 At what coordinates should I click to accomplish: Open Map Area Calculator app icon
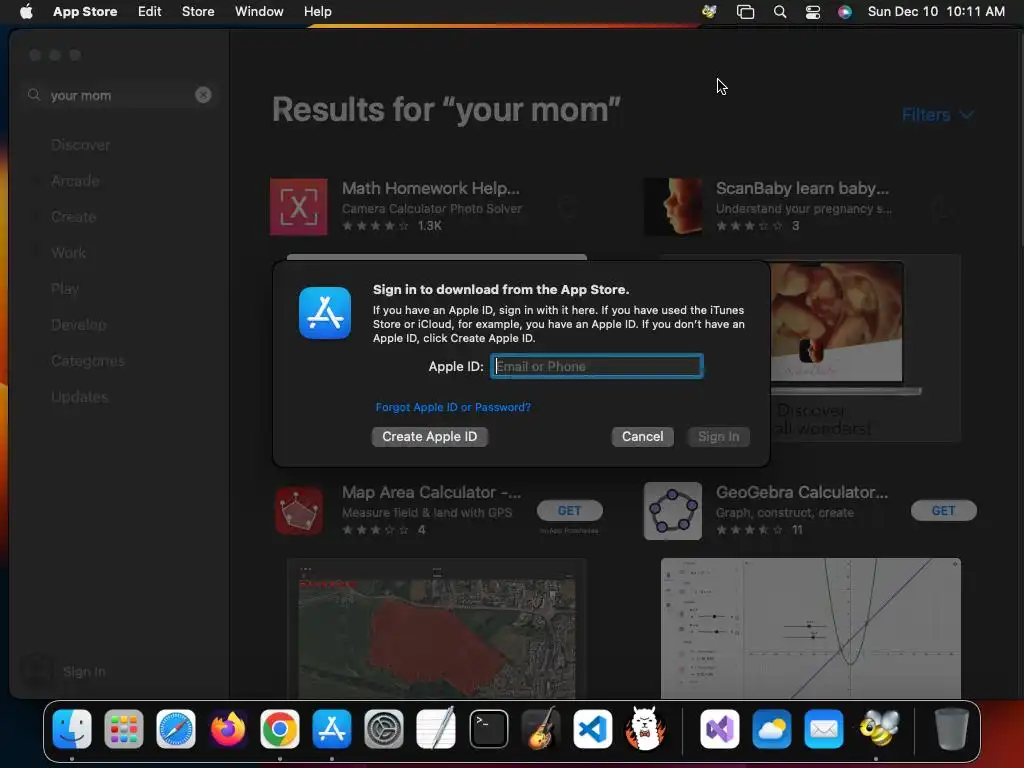[298, 511]
